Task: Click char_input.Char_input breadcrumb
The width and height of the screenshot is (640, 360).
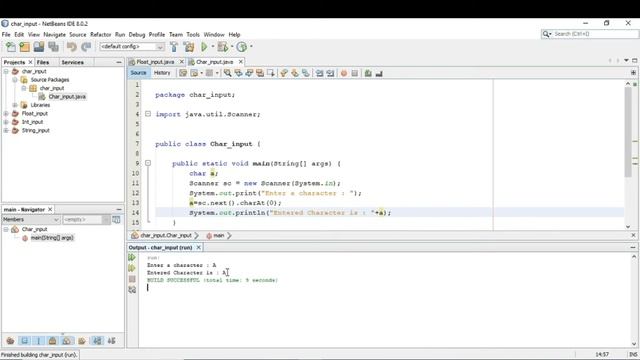Action: [166, 236]
